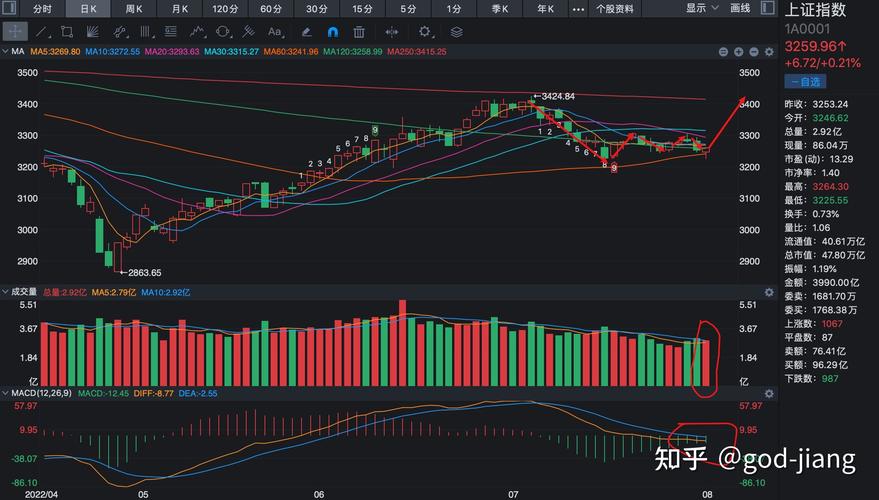This screenshot has width=879, height=500.
Task: Select the crosshair cursor tool
Action: coord(18,32)
